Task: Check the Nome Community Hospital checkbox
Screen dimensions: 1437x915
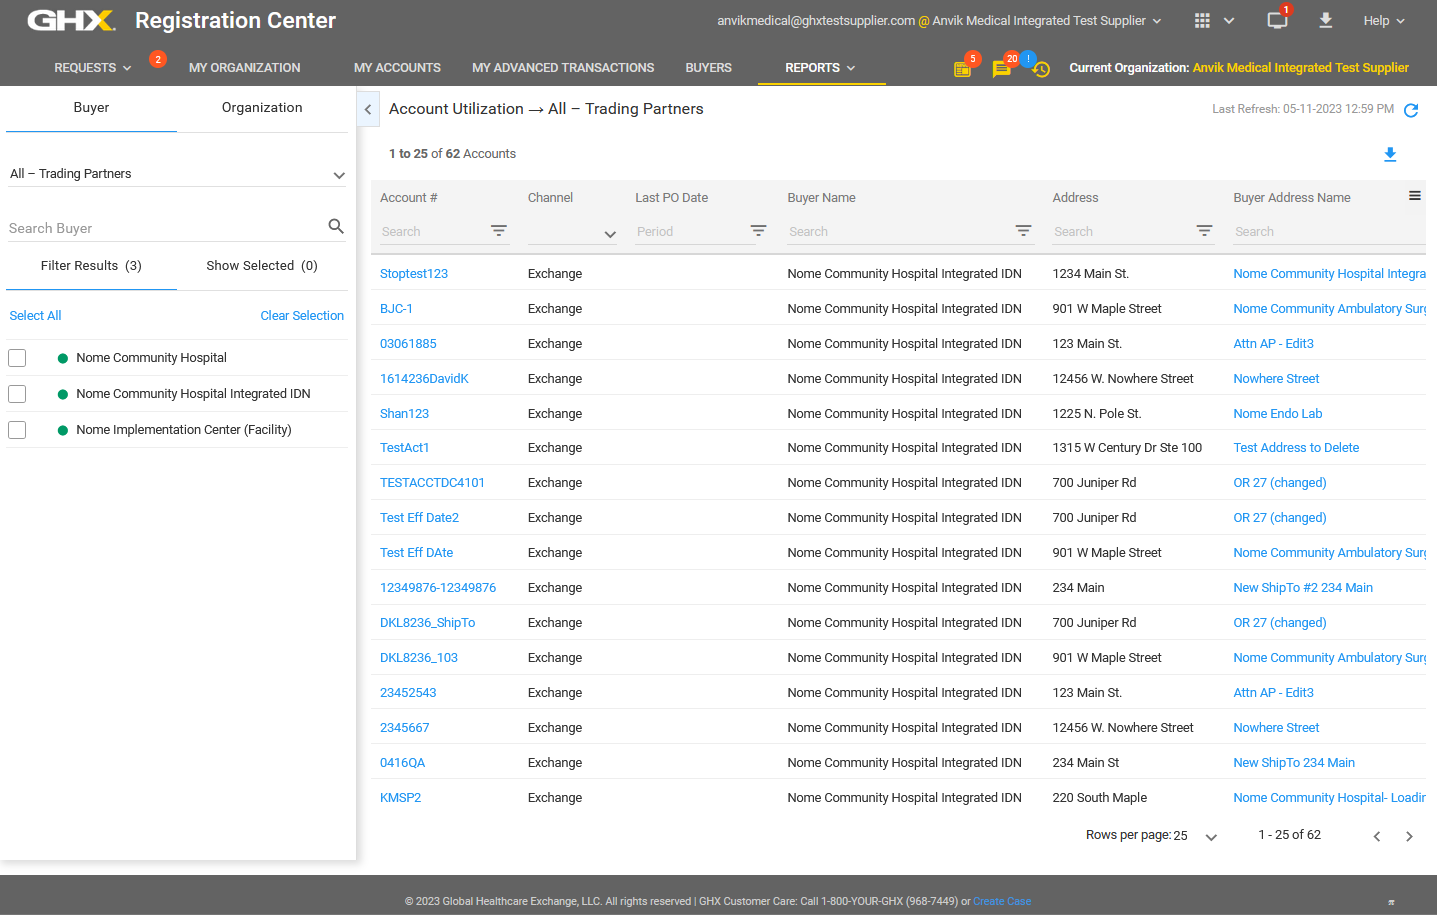Action: (17, 358)
